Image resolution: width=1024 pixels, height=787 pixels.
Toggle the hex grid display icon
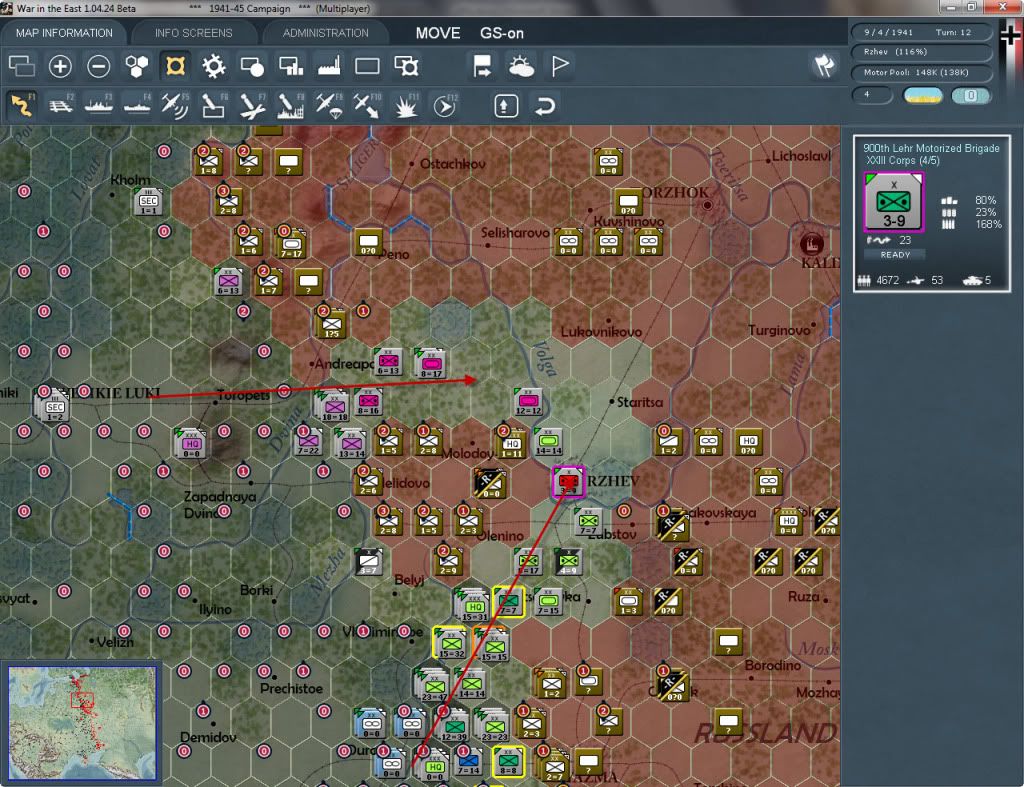point(137,66)
